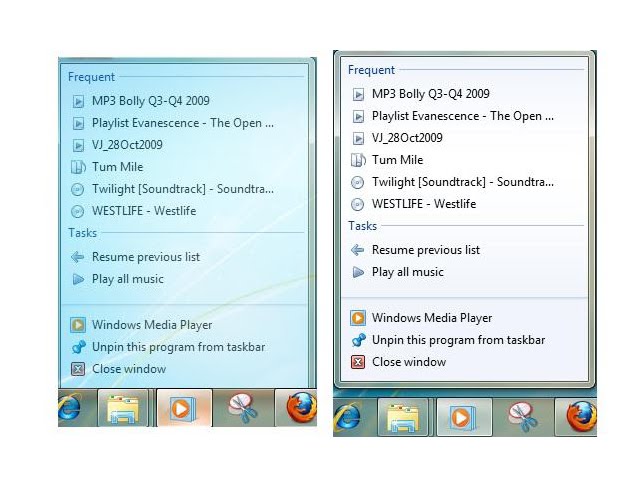Screen dimensions: 640x480
Task: Open Windows Explorer folder in left taskbar
Action: point(123,408)
